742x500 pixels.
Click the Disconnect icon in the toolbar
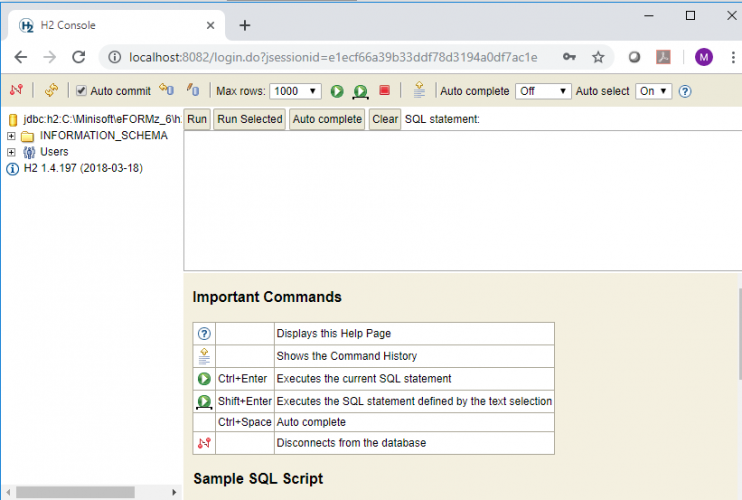coord(16,91)
